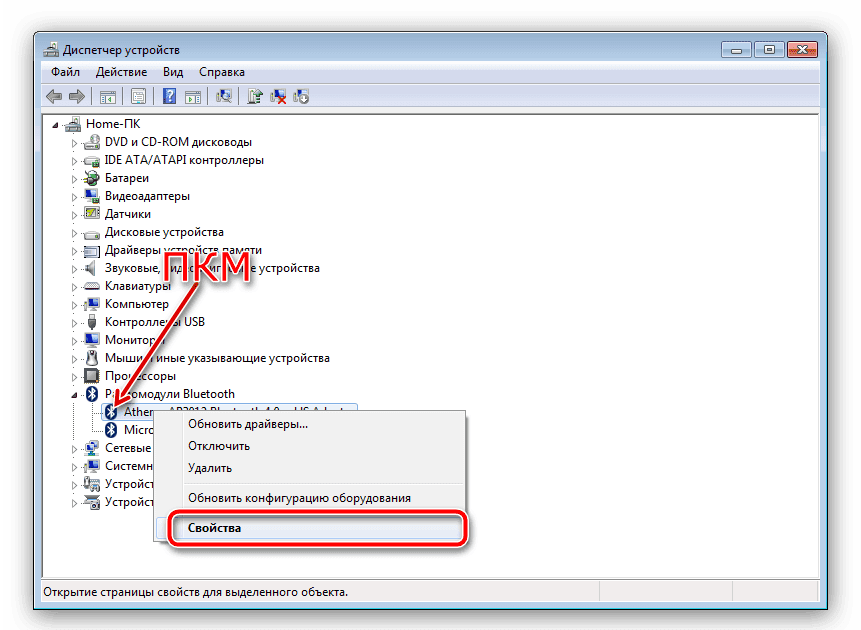Click the Звуковые speaker icon

tap(91, 268)
